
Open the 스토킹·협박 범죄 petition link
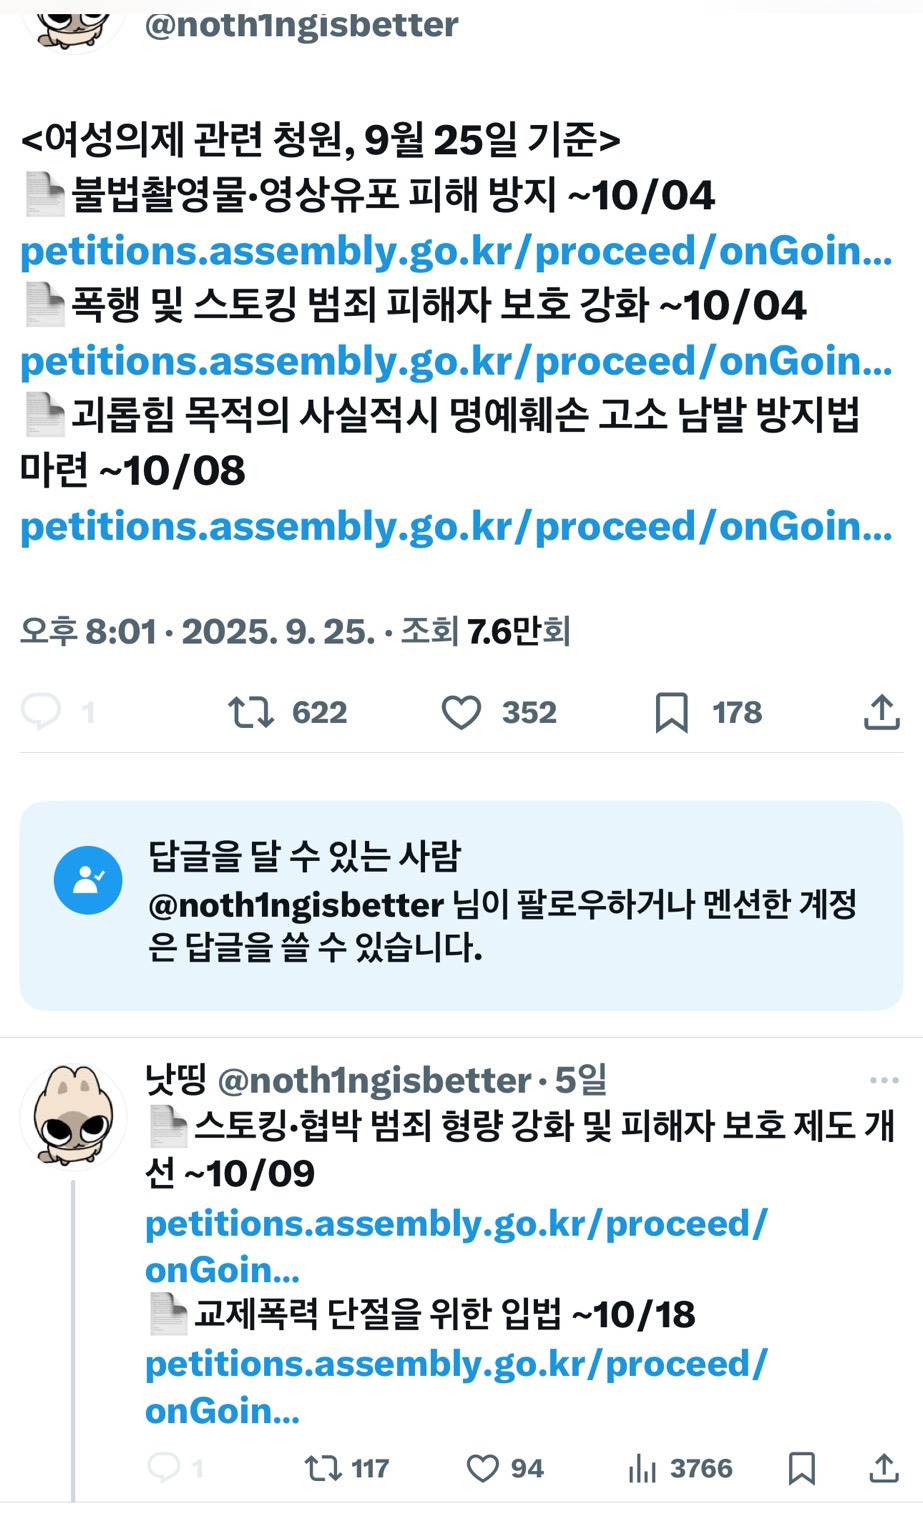click(x=455, y=1223)
